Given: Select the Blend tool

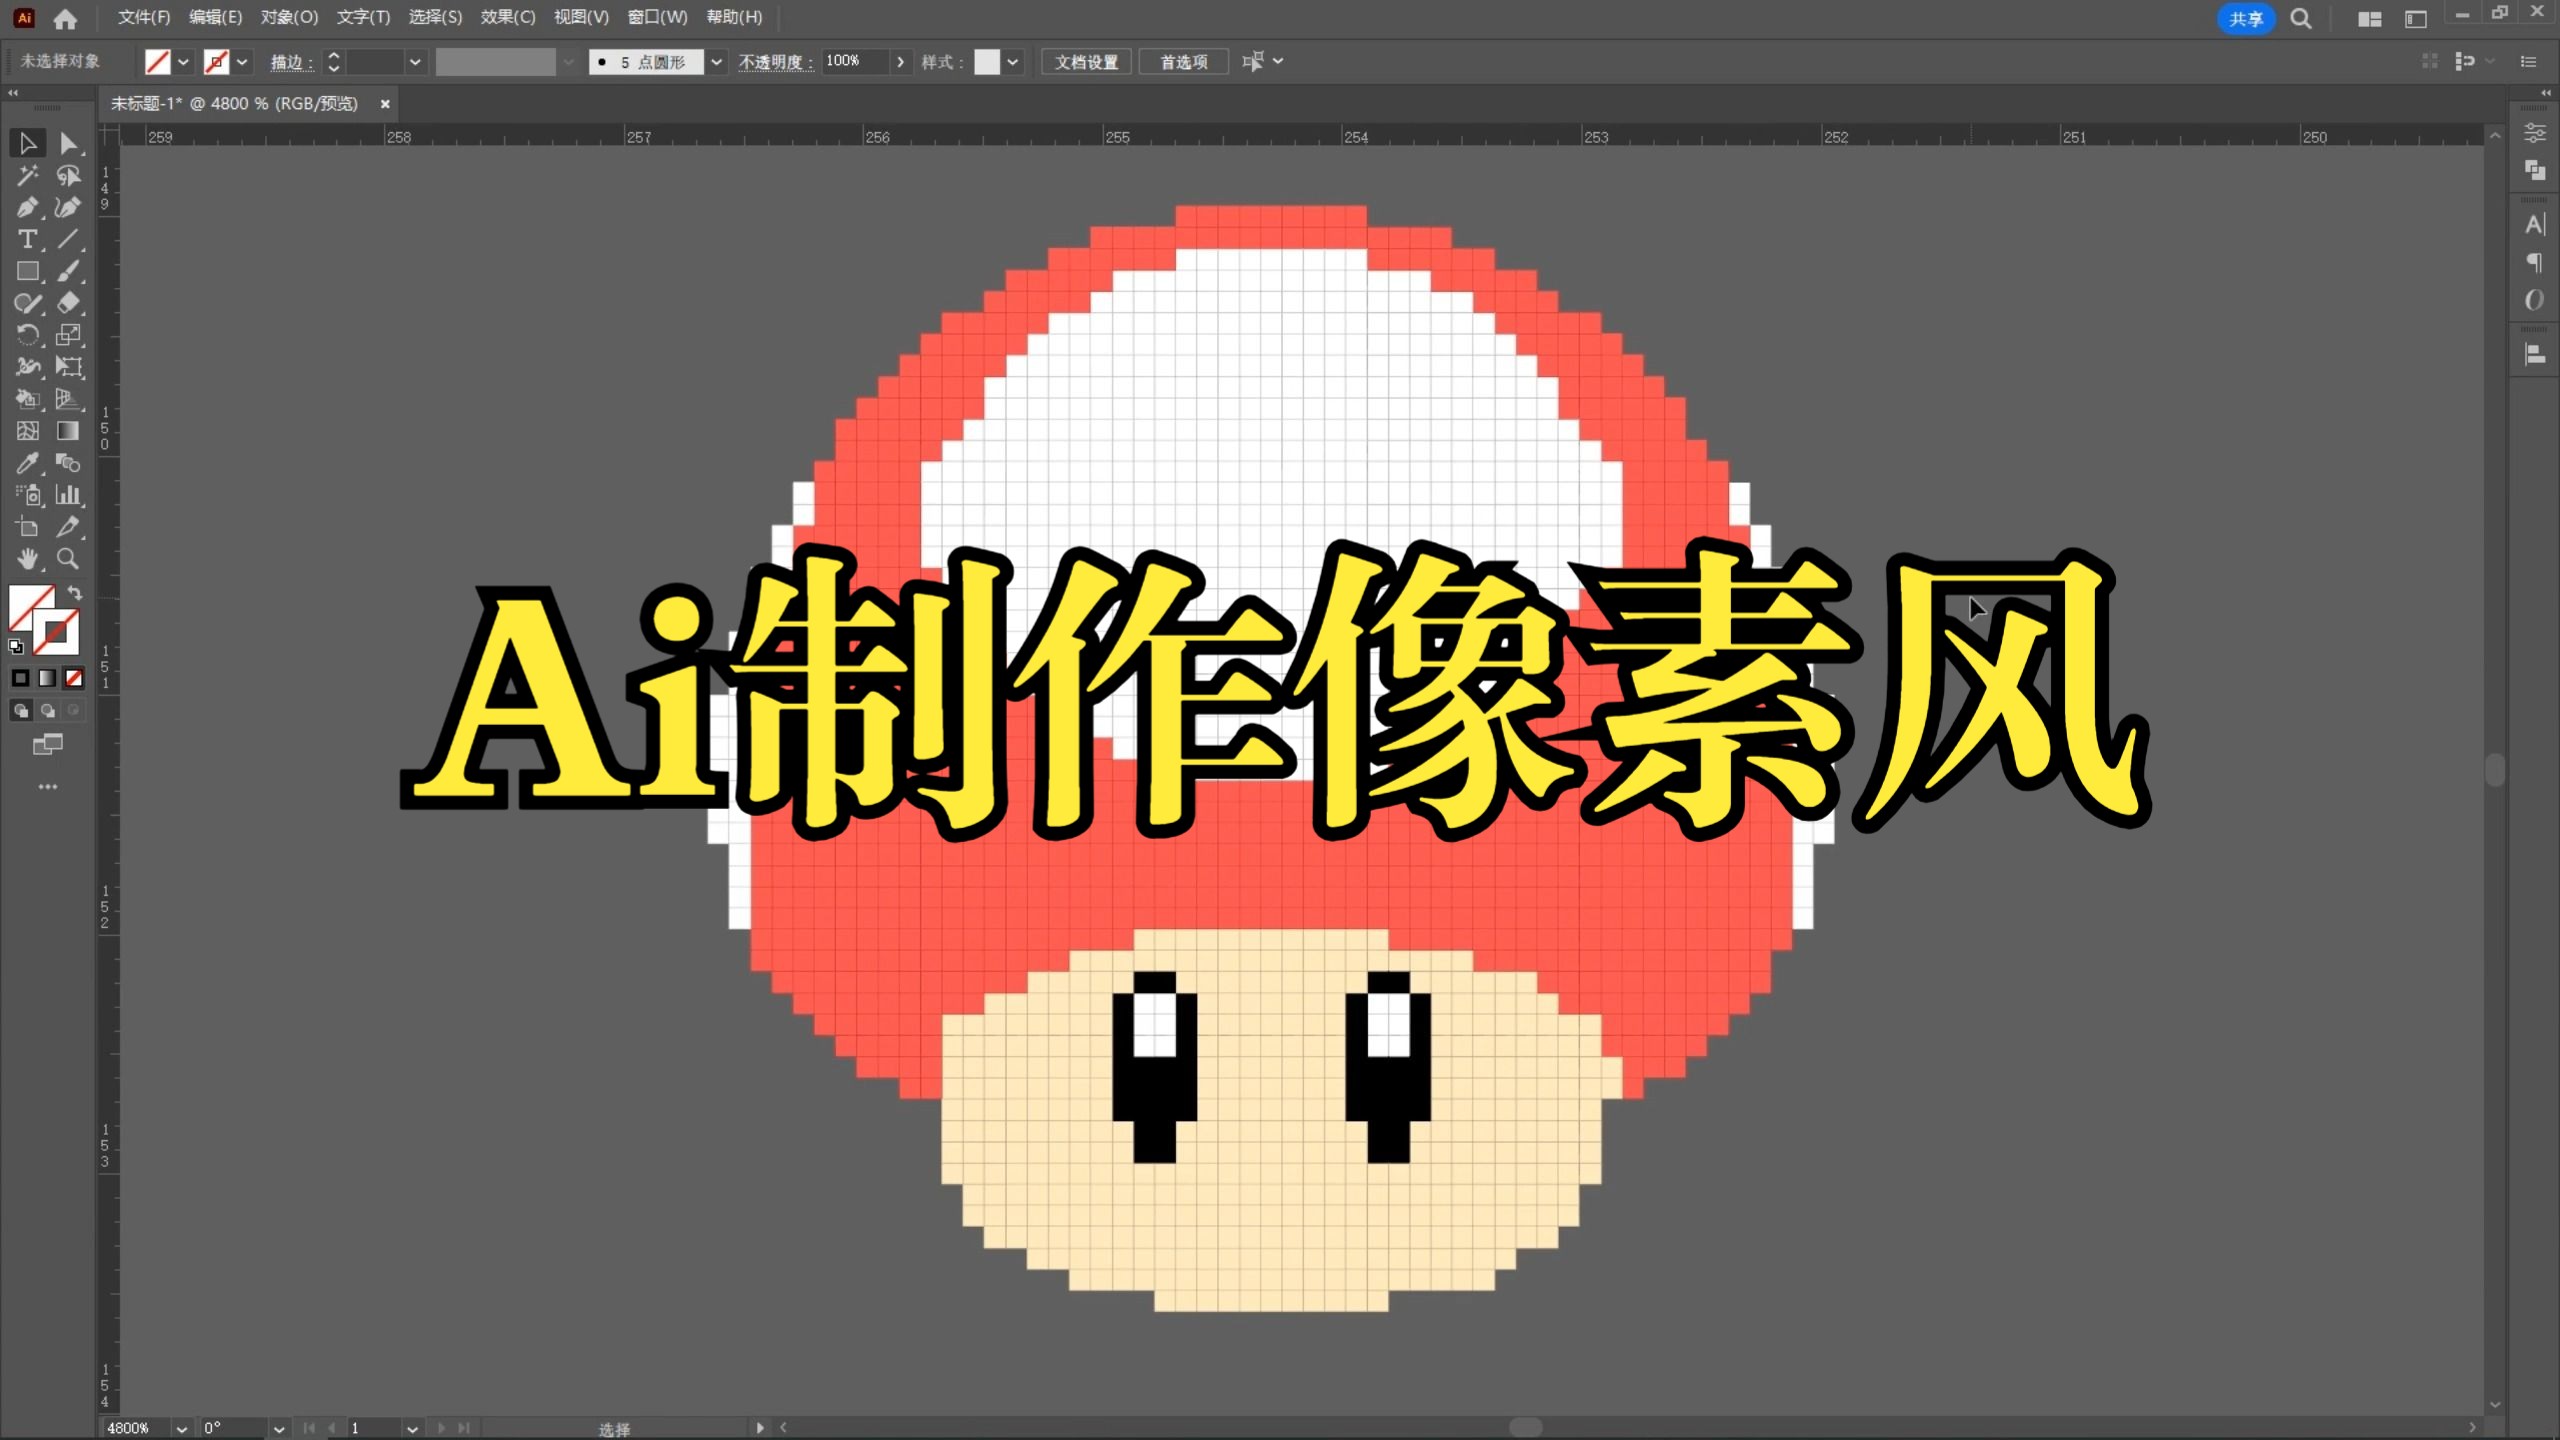Looking at the screenshot, I should [x=68, y=463].
